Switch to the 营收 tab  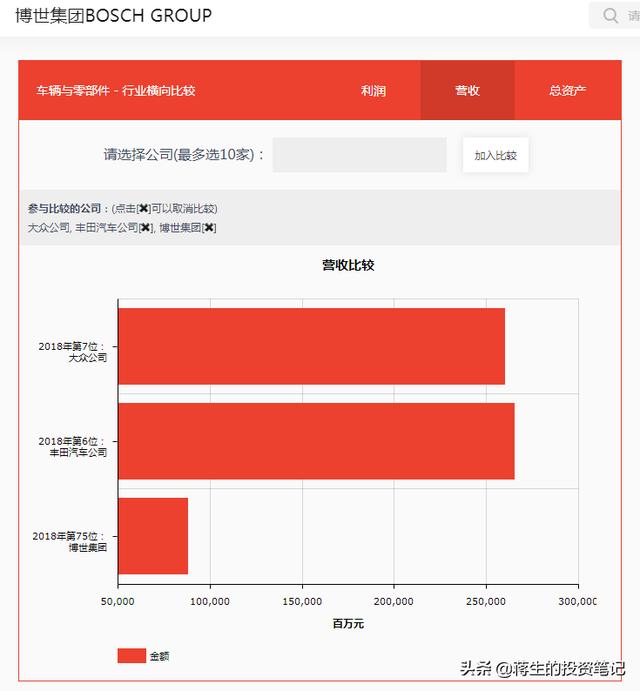[x=467, y=90]
